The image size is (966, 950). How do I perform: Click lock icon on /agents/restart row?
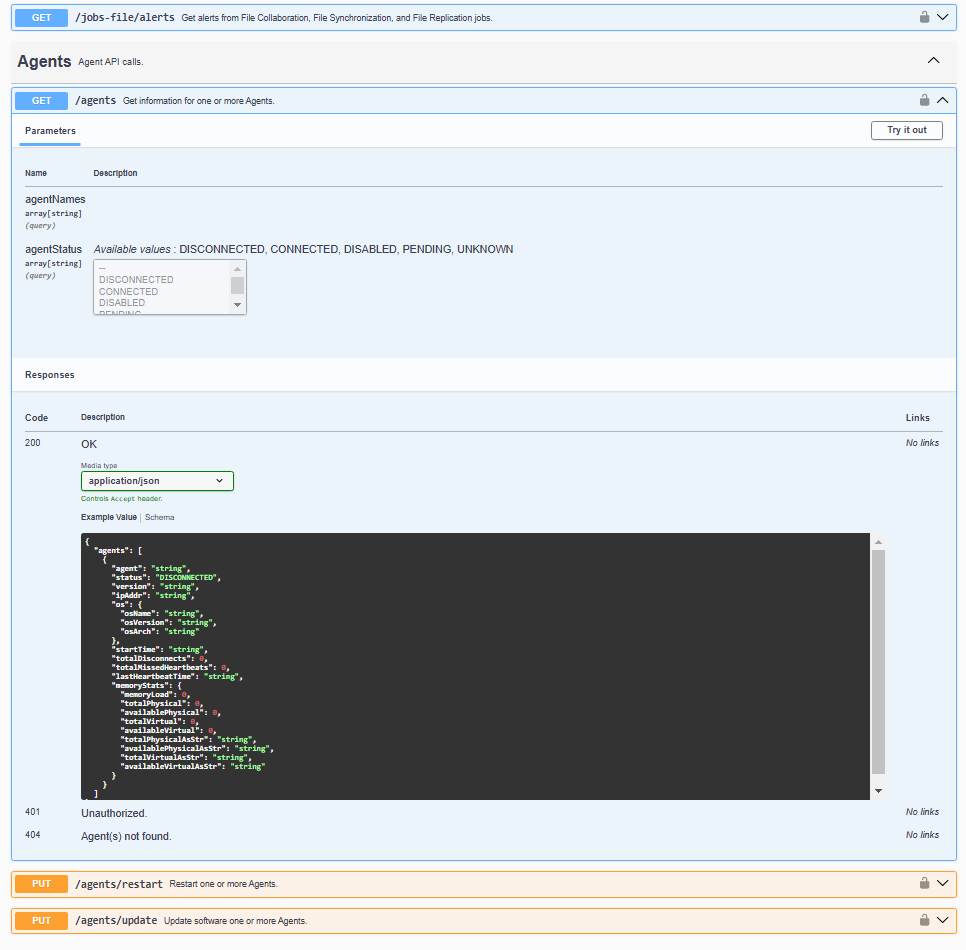[924, 883]
